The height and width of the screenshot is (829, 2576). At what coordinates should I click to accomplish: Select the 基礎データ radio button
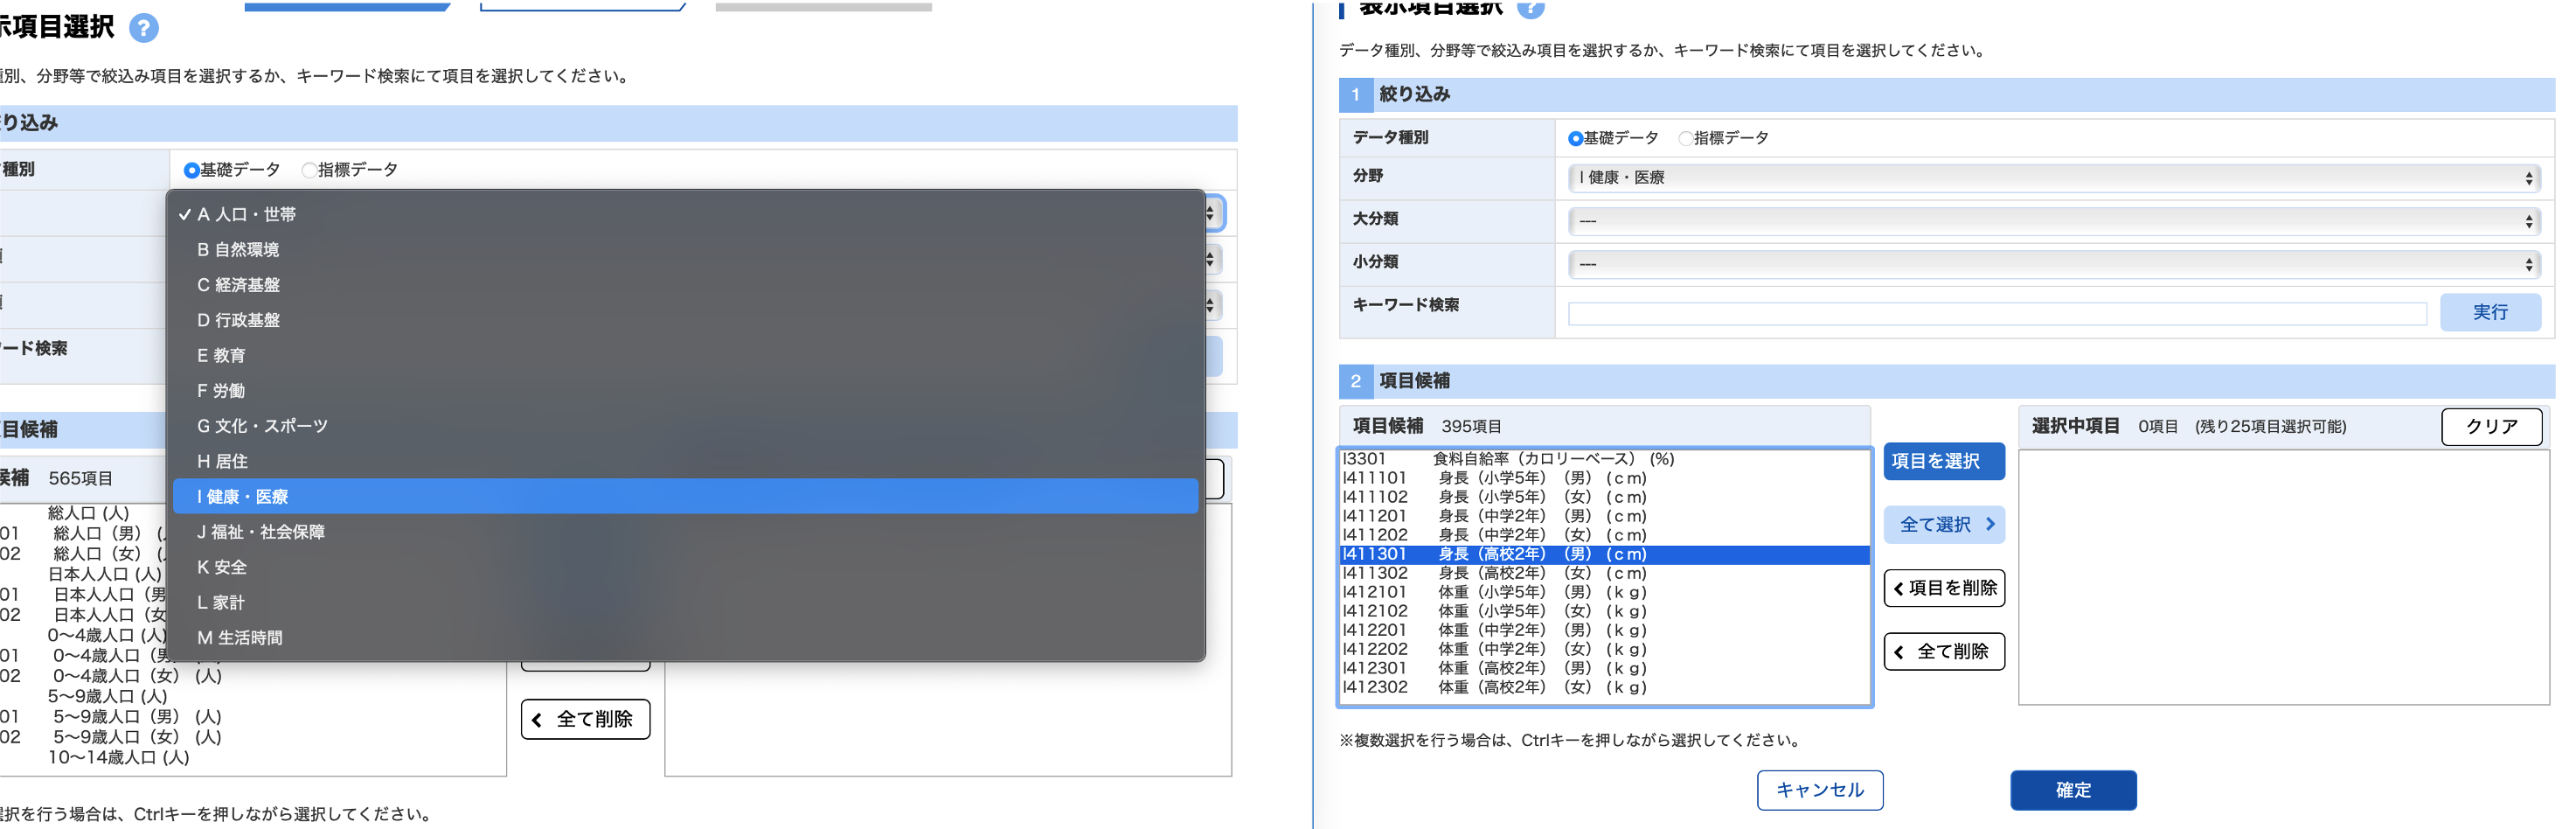pos(1575,138)
